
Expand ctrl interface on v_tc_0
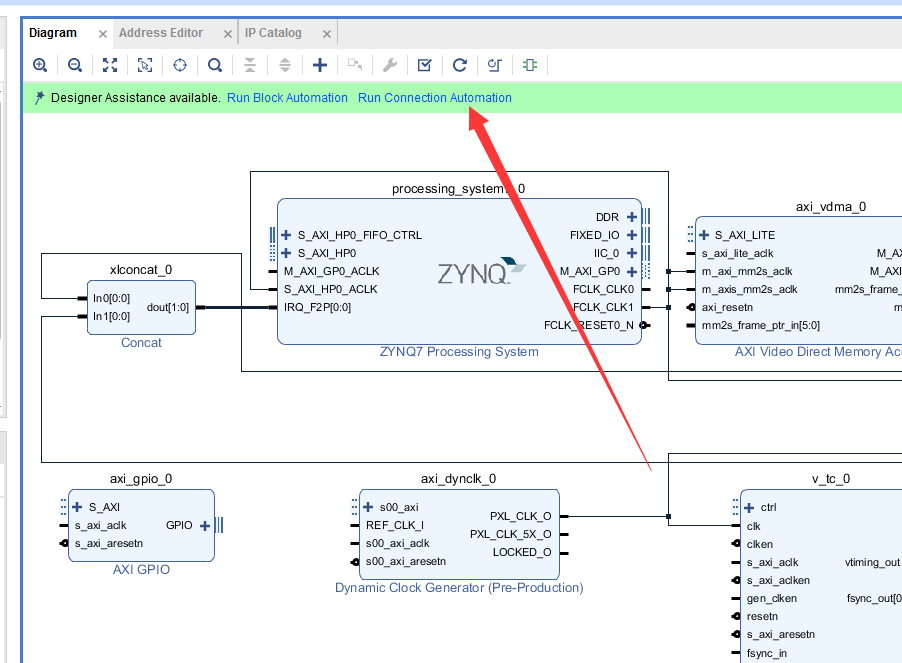(x=749, y=507)
